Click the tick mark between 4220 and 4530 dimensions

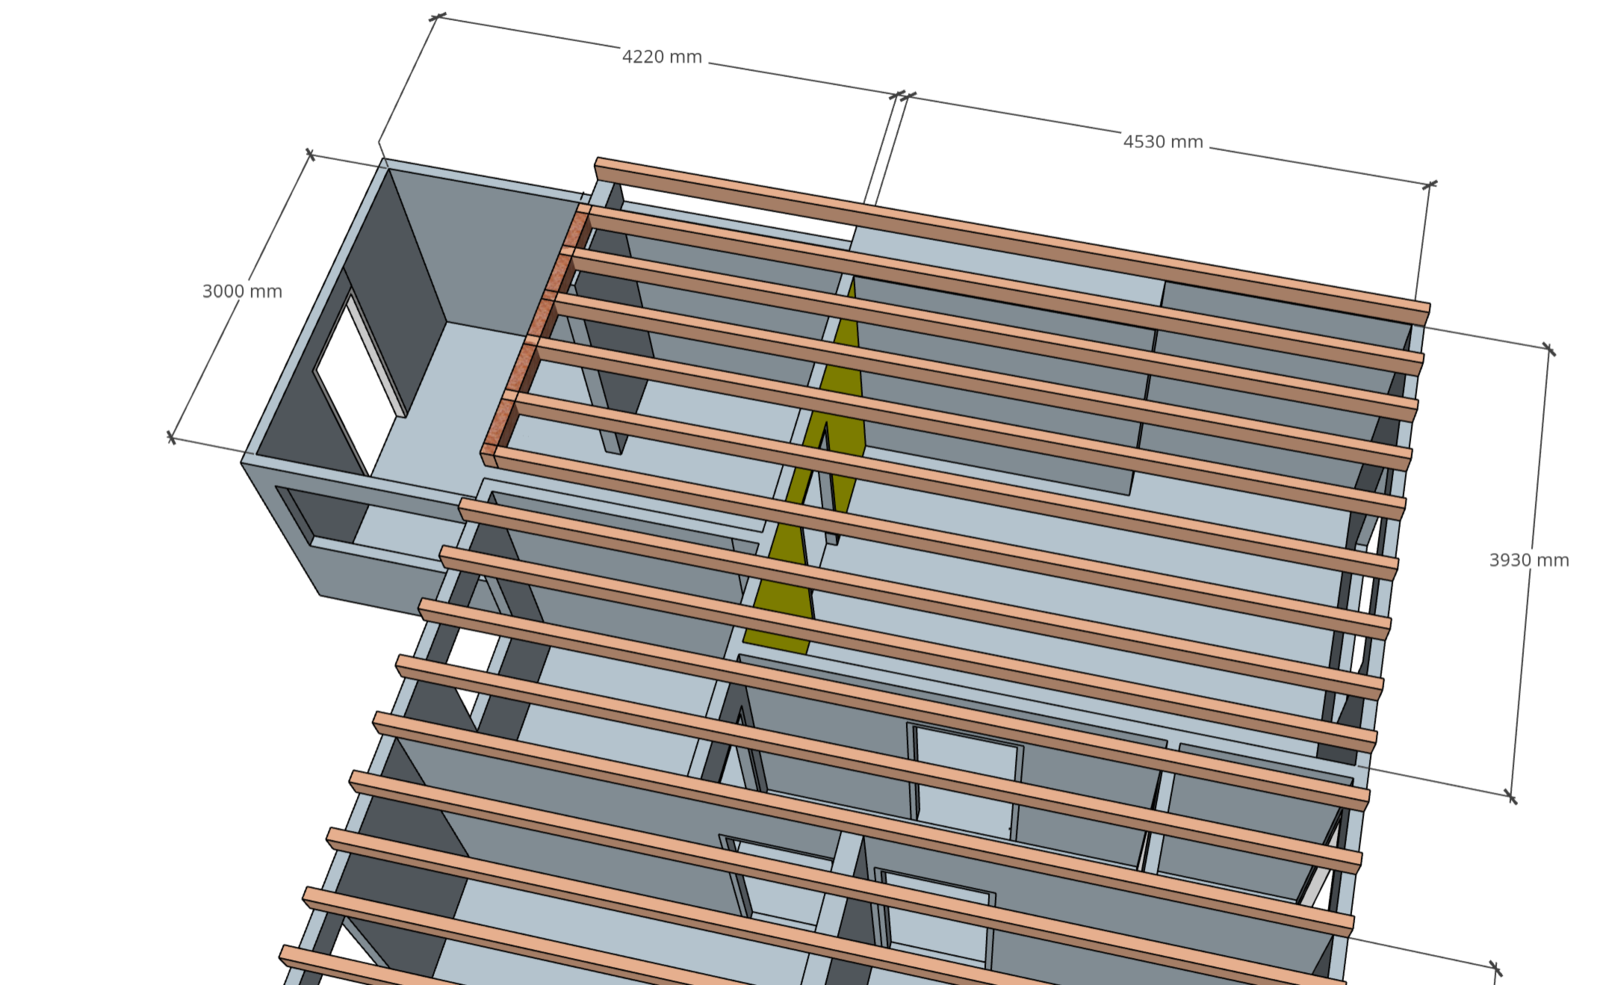pyautogui.click(x=900, y=96)
